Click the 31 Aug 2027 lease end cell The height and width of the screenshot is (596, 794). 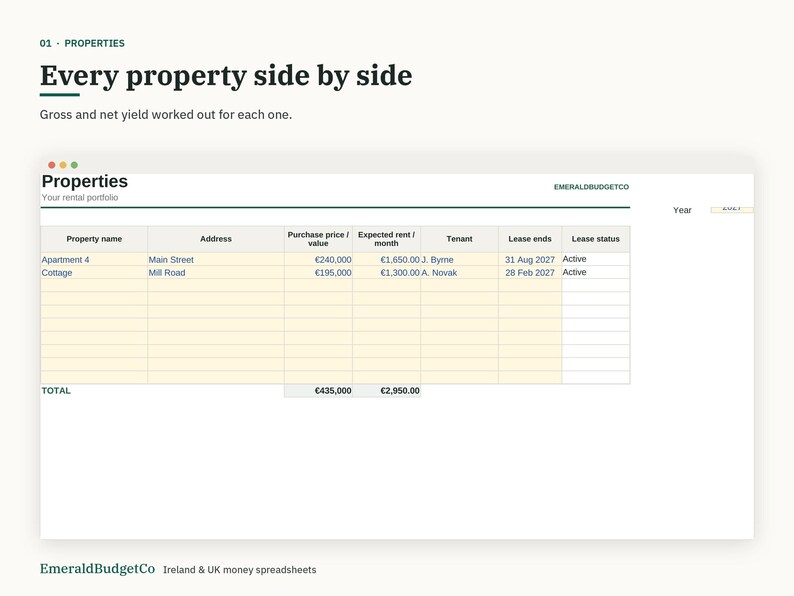point(530,259)
